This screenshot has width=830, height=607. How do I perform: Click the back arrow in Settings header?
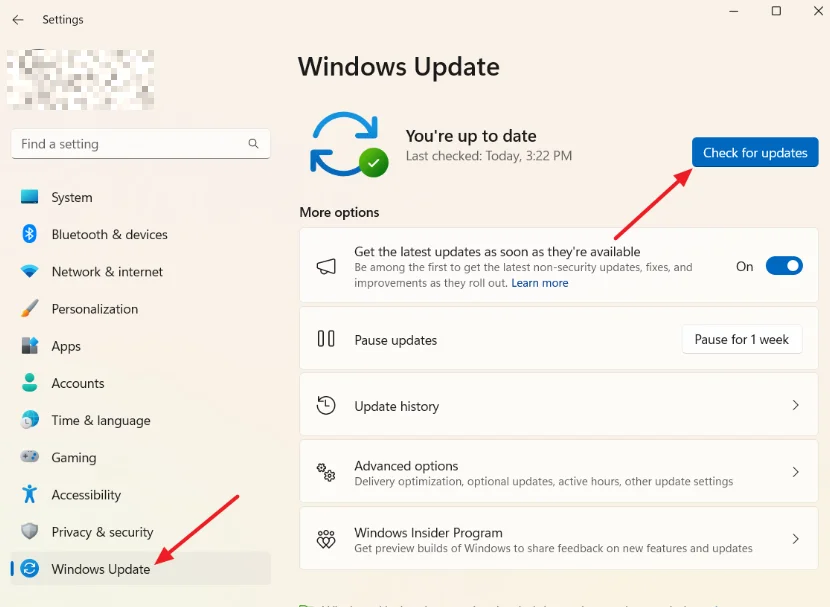pos(18,20)
